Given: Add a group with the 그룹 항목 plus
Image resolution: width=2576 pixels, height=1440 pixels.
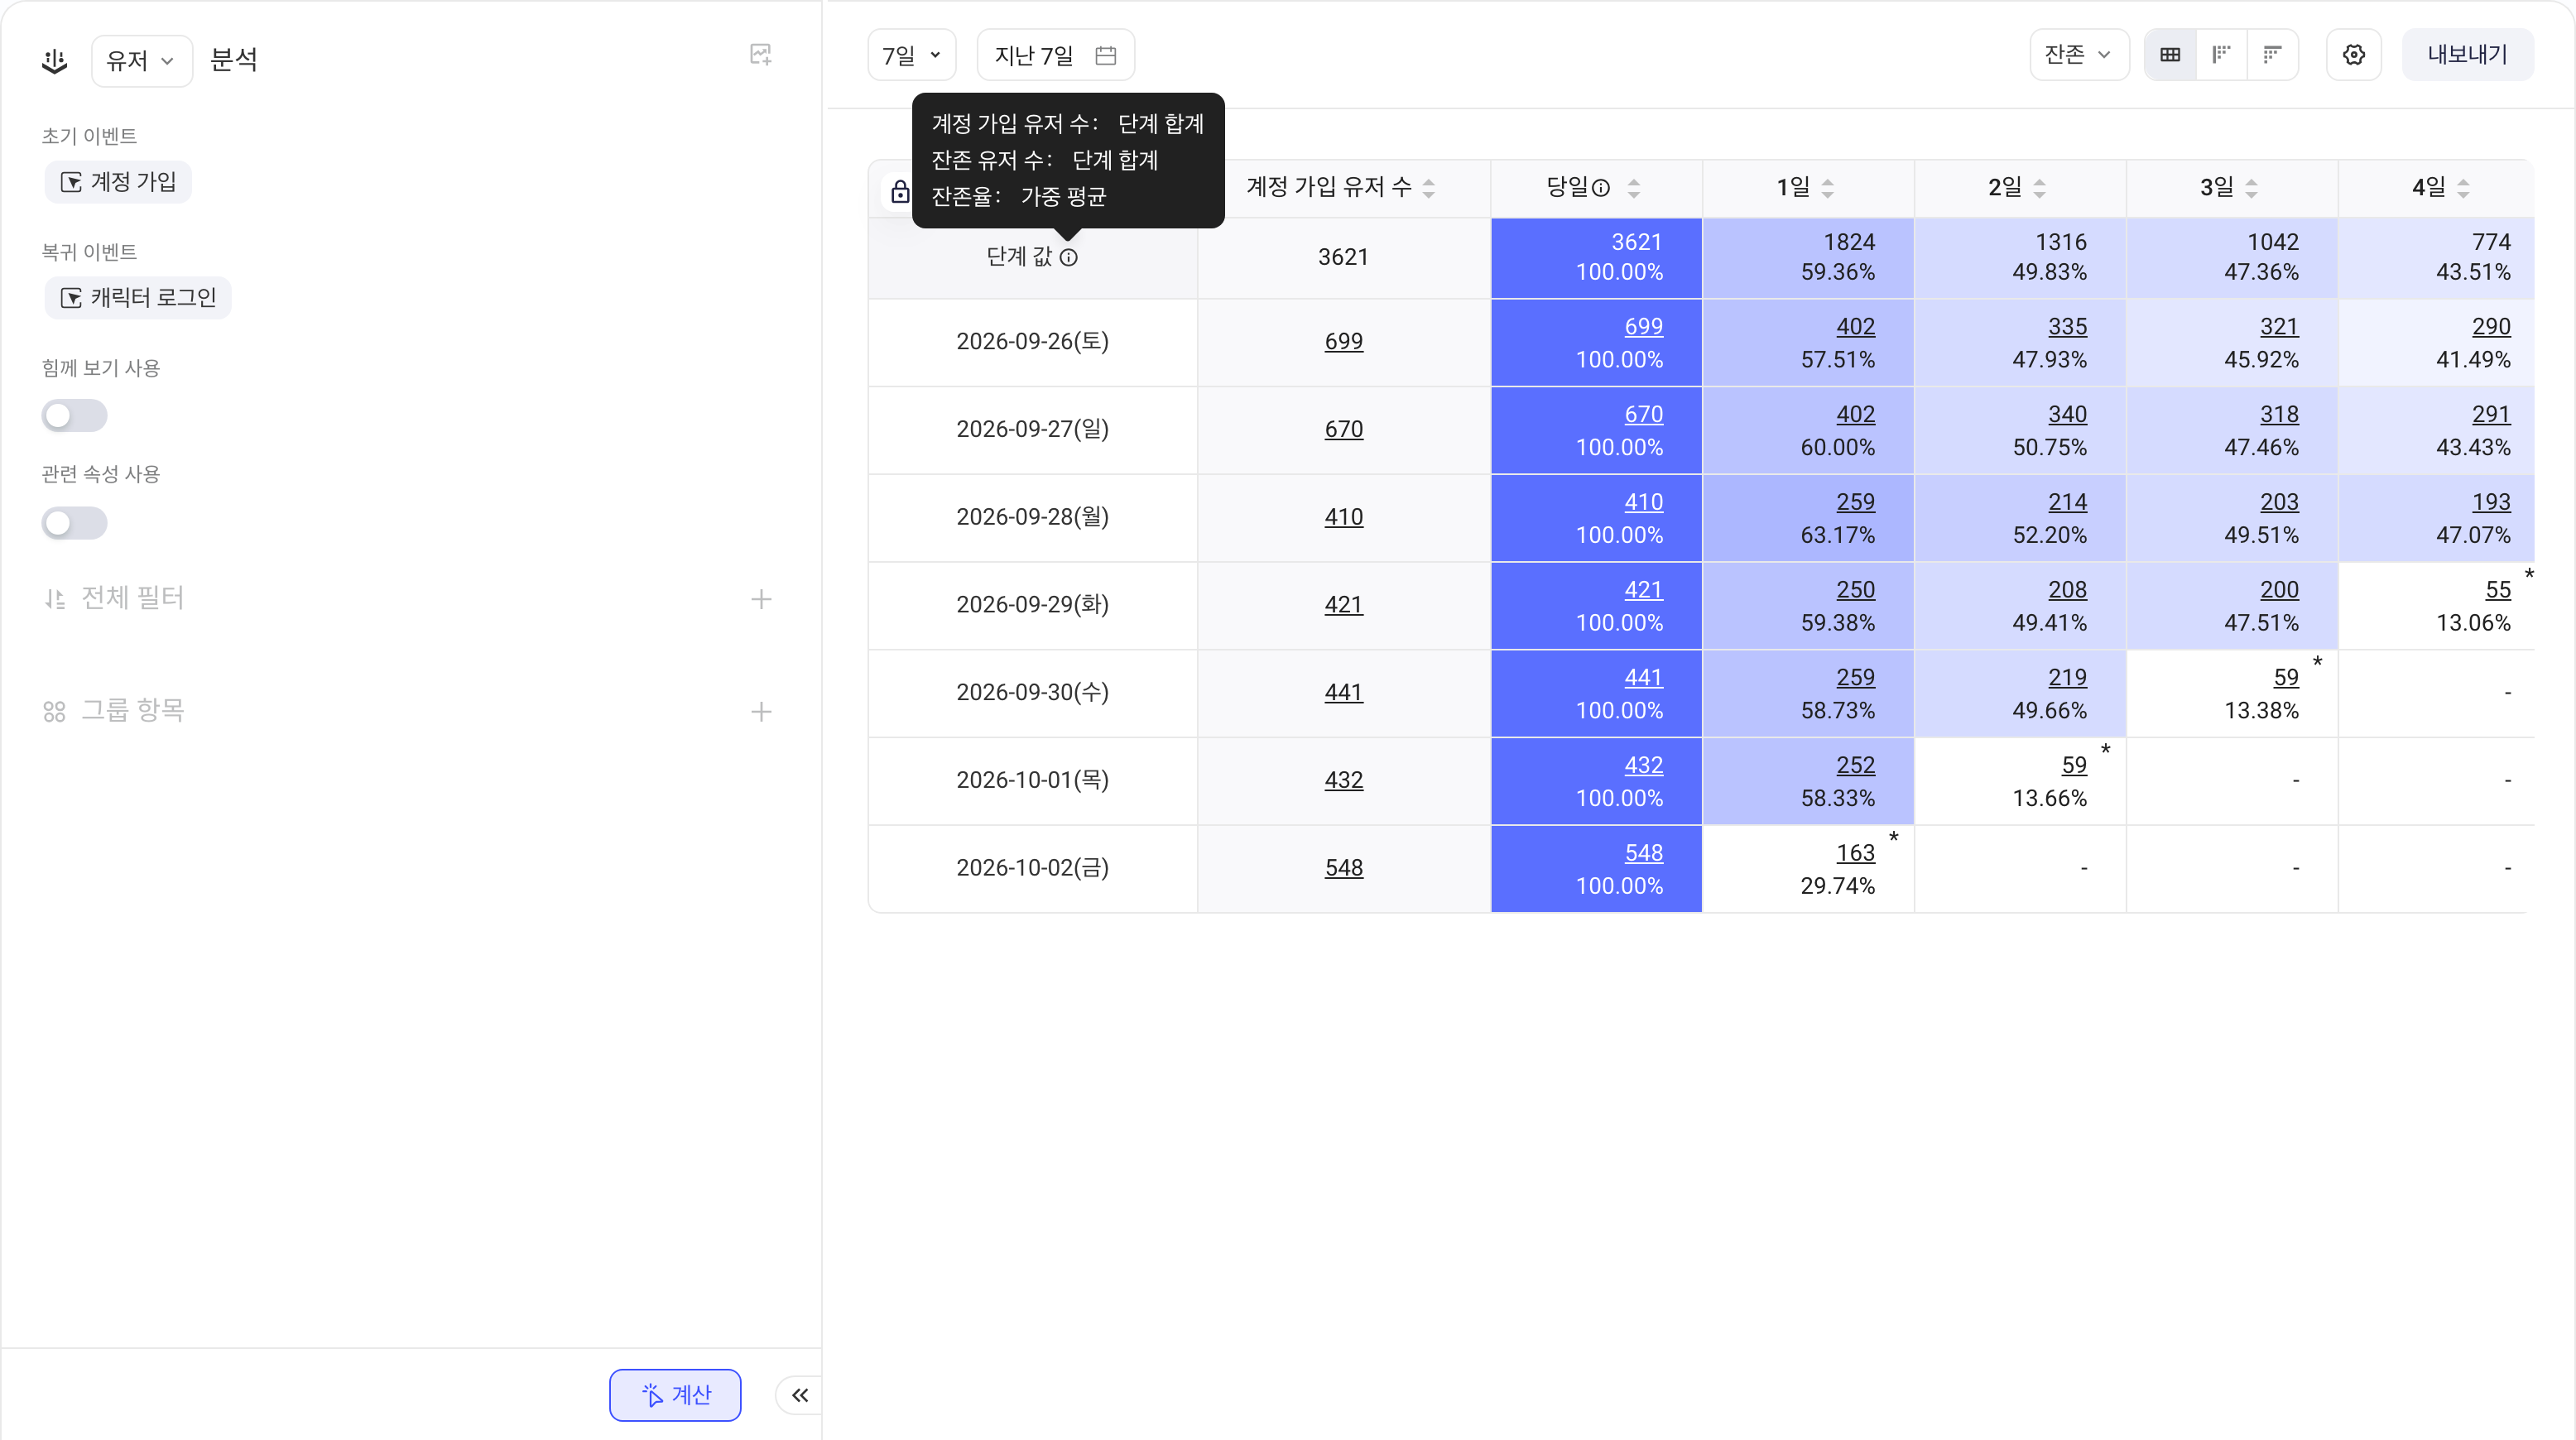Looking at the screenshot, I should tap(761, 712).
